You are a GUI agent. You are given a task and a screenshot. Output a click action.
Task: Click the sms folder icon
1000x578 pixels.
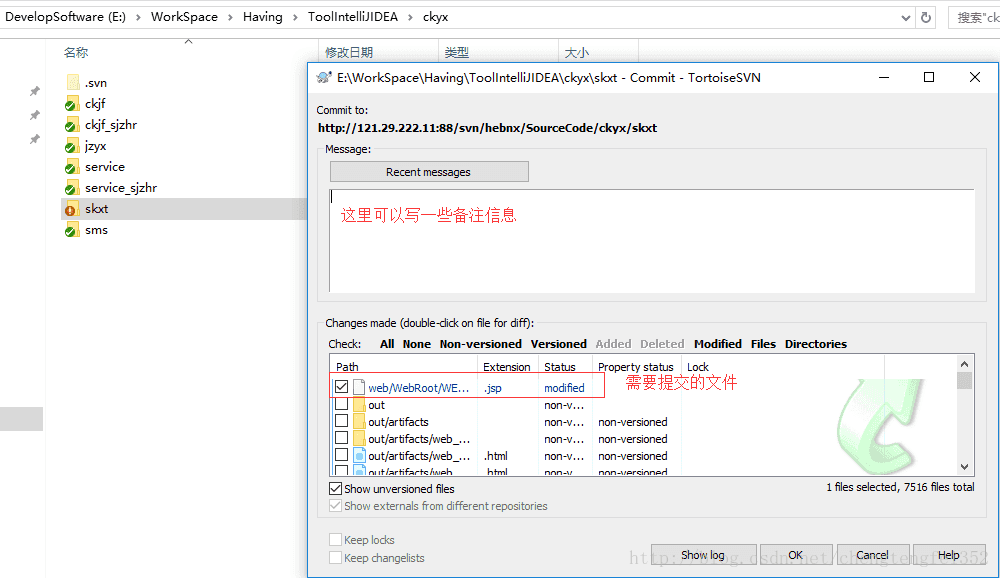tap(71, 230)
